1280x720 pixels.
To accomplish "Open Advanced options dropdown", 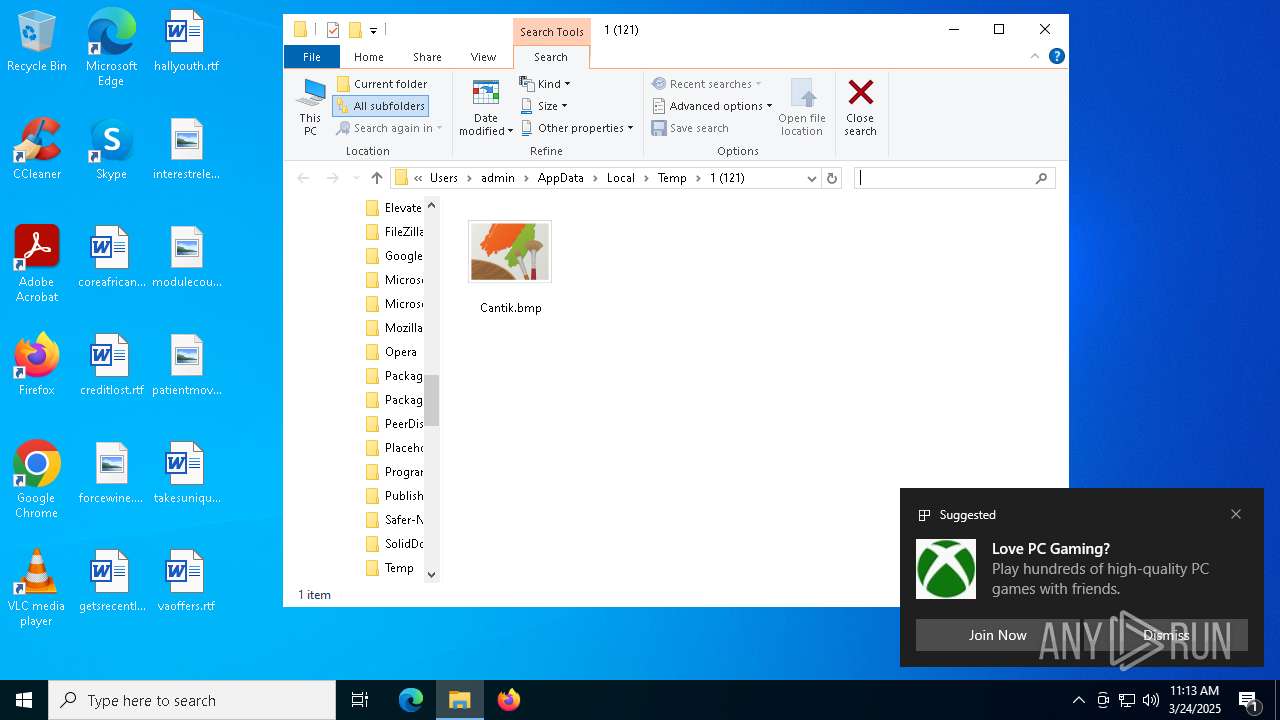I will pos(712,106).
